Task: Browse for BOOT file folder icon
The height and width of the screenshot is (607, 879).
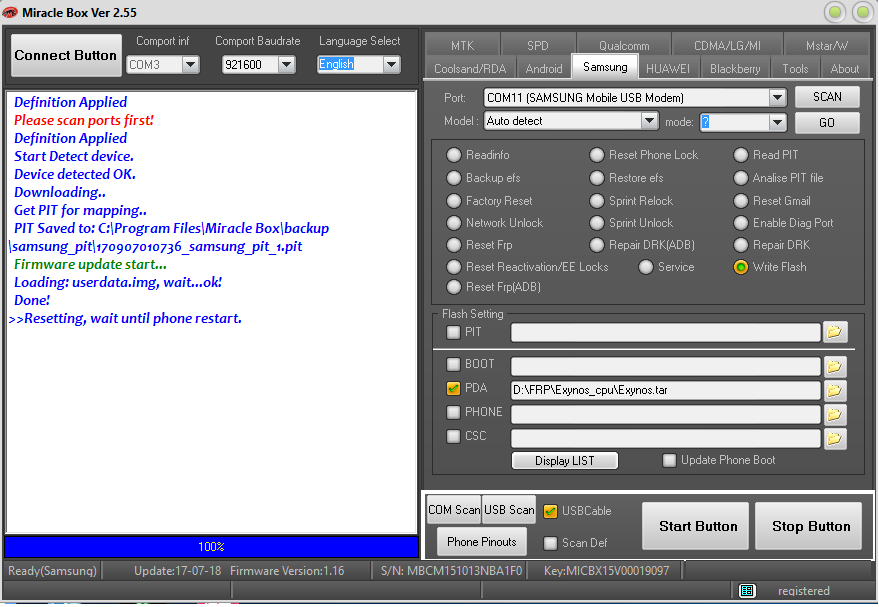Action: tap(835, 367)
